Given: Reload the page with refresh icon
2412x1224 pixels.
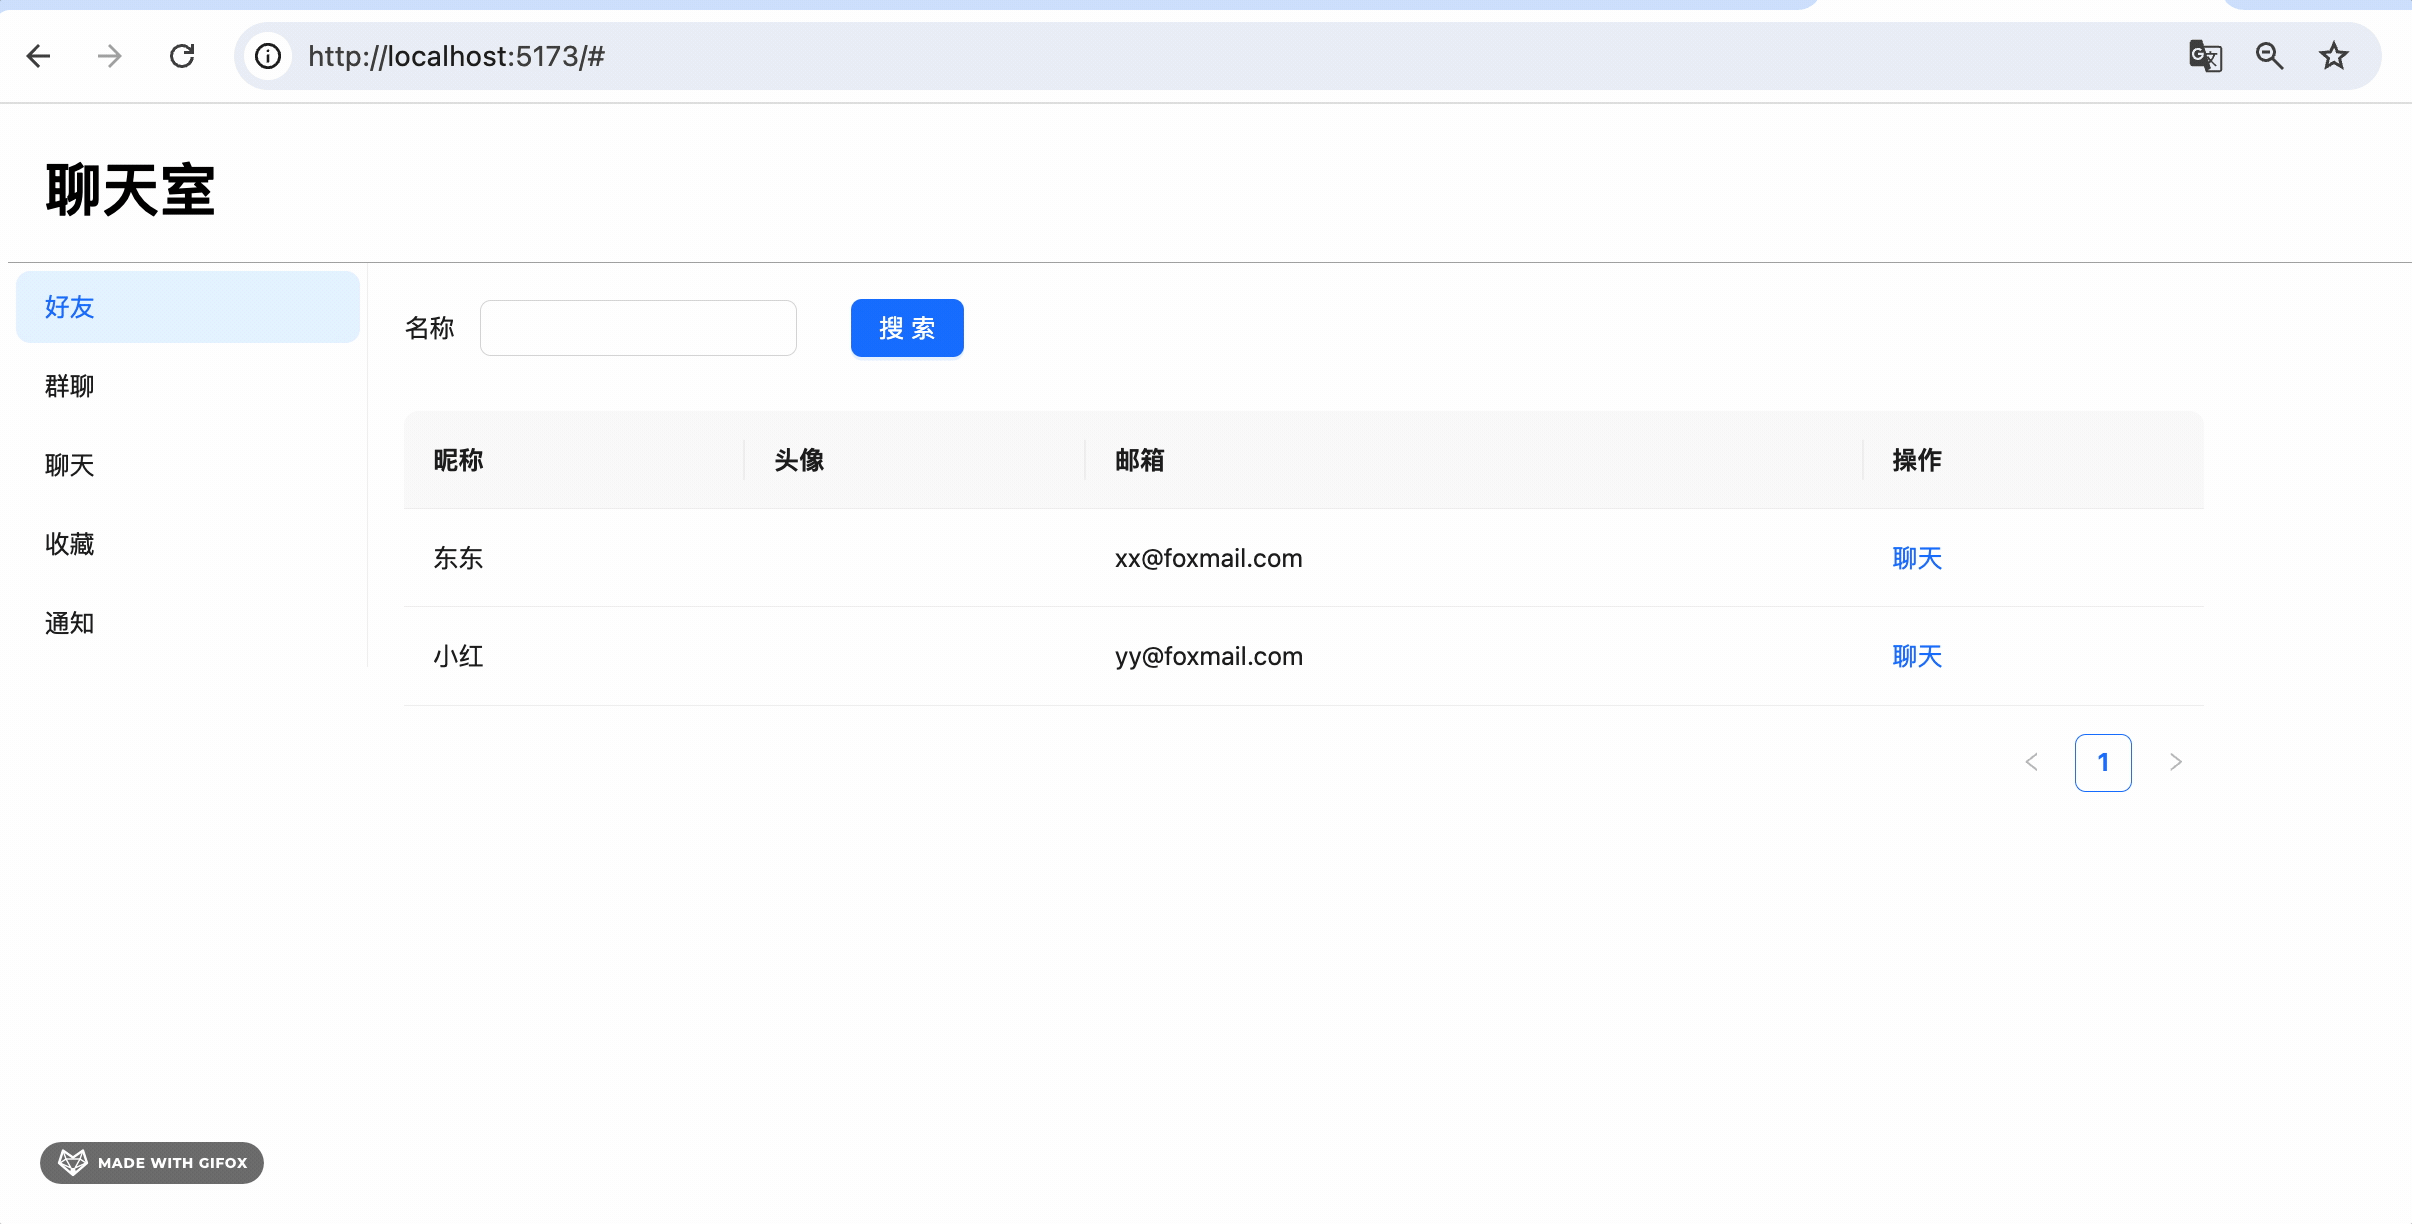Looking at the screenshot, I should pos(182,56).
